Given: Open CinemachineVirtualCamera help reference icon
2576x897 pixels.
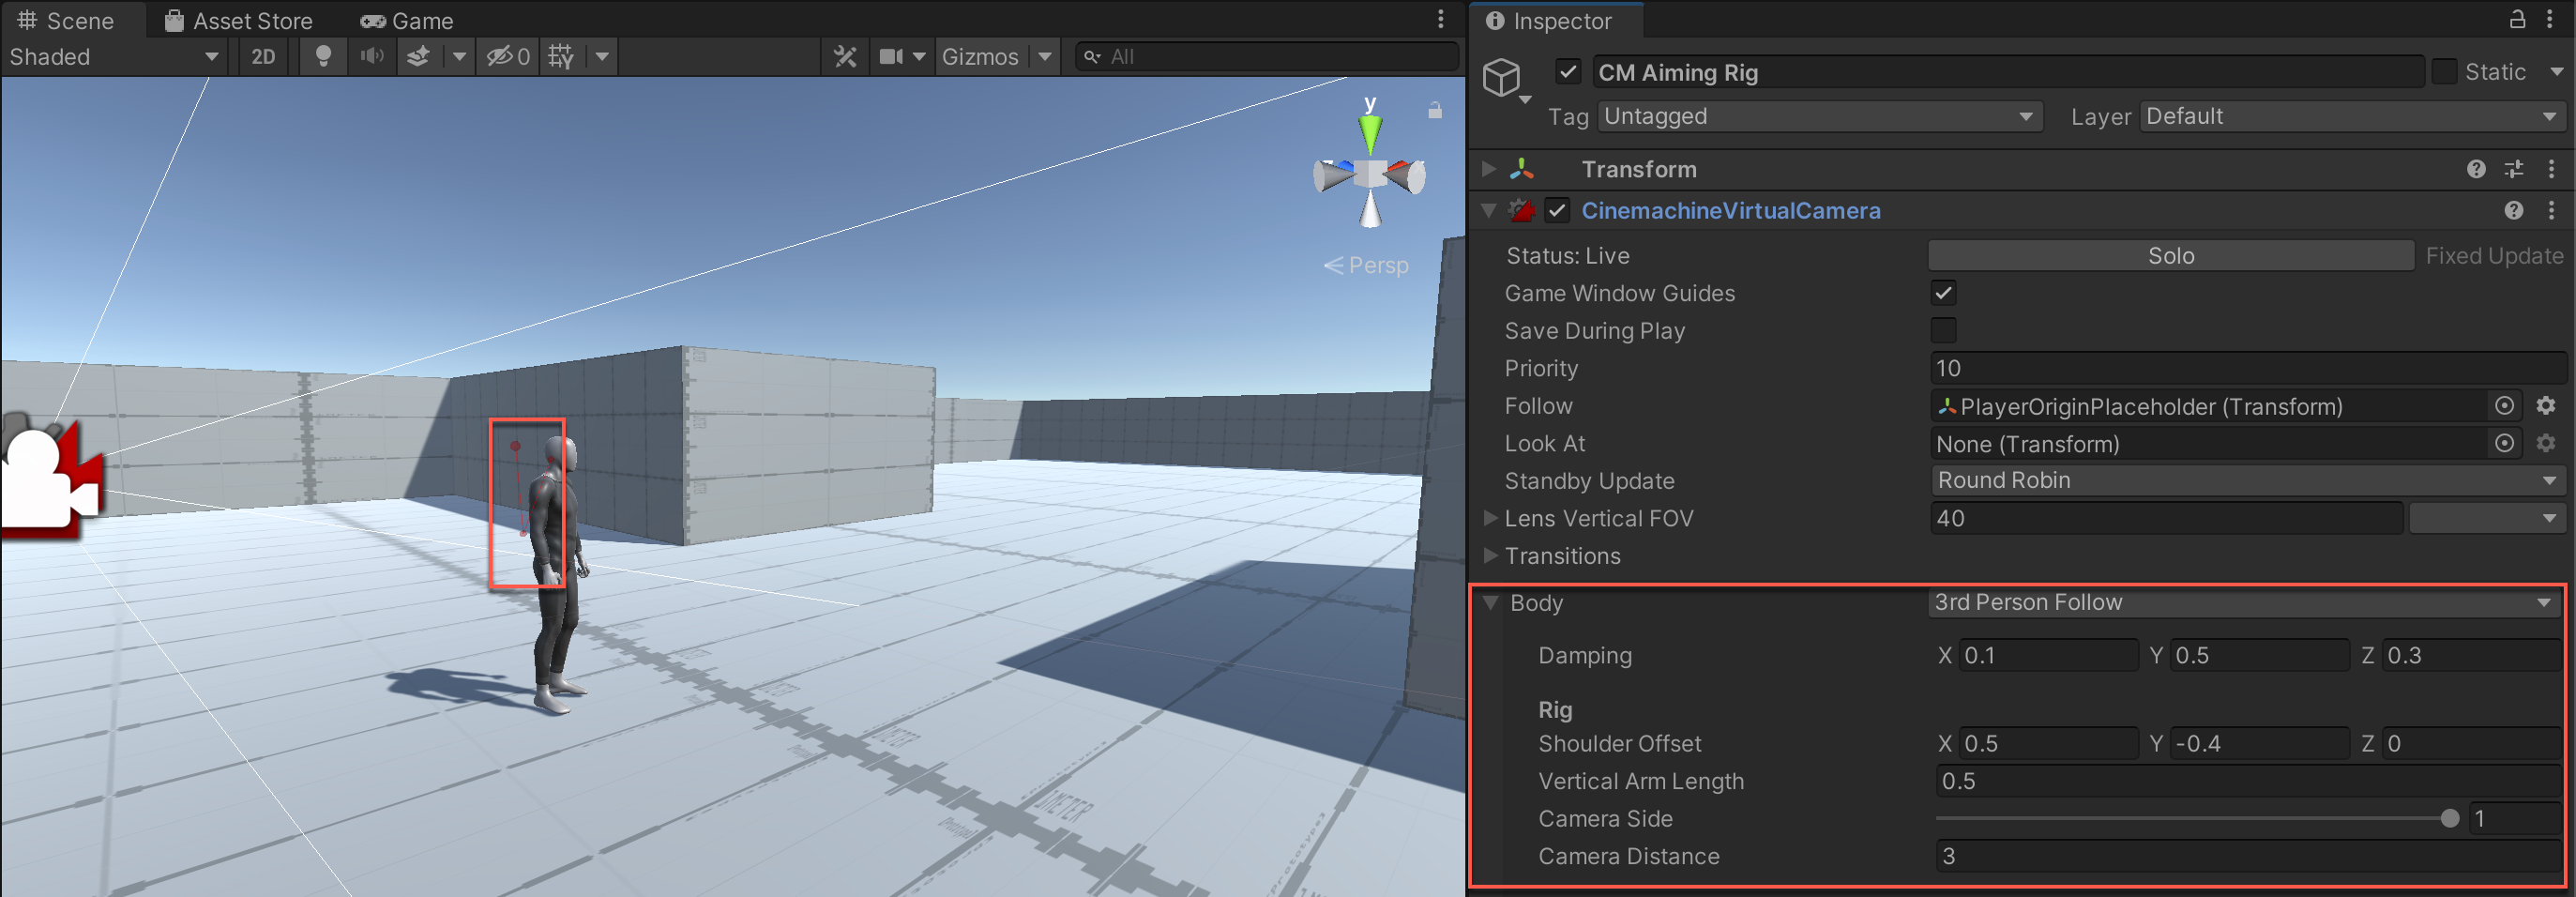Looking at the screenshot, I should click(x=2513, y=211).
